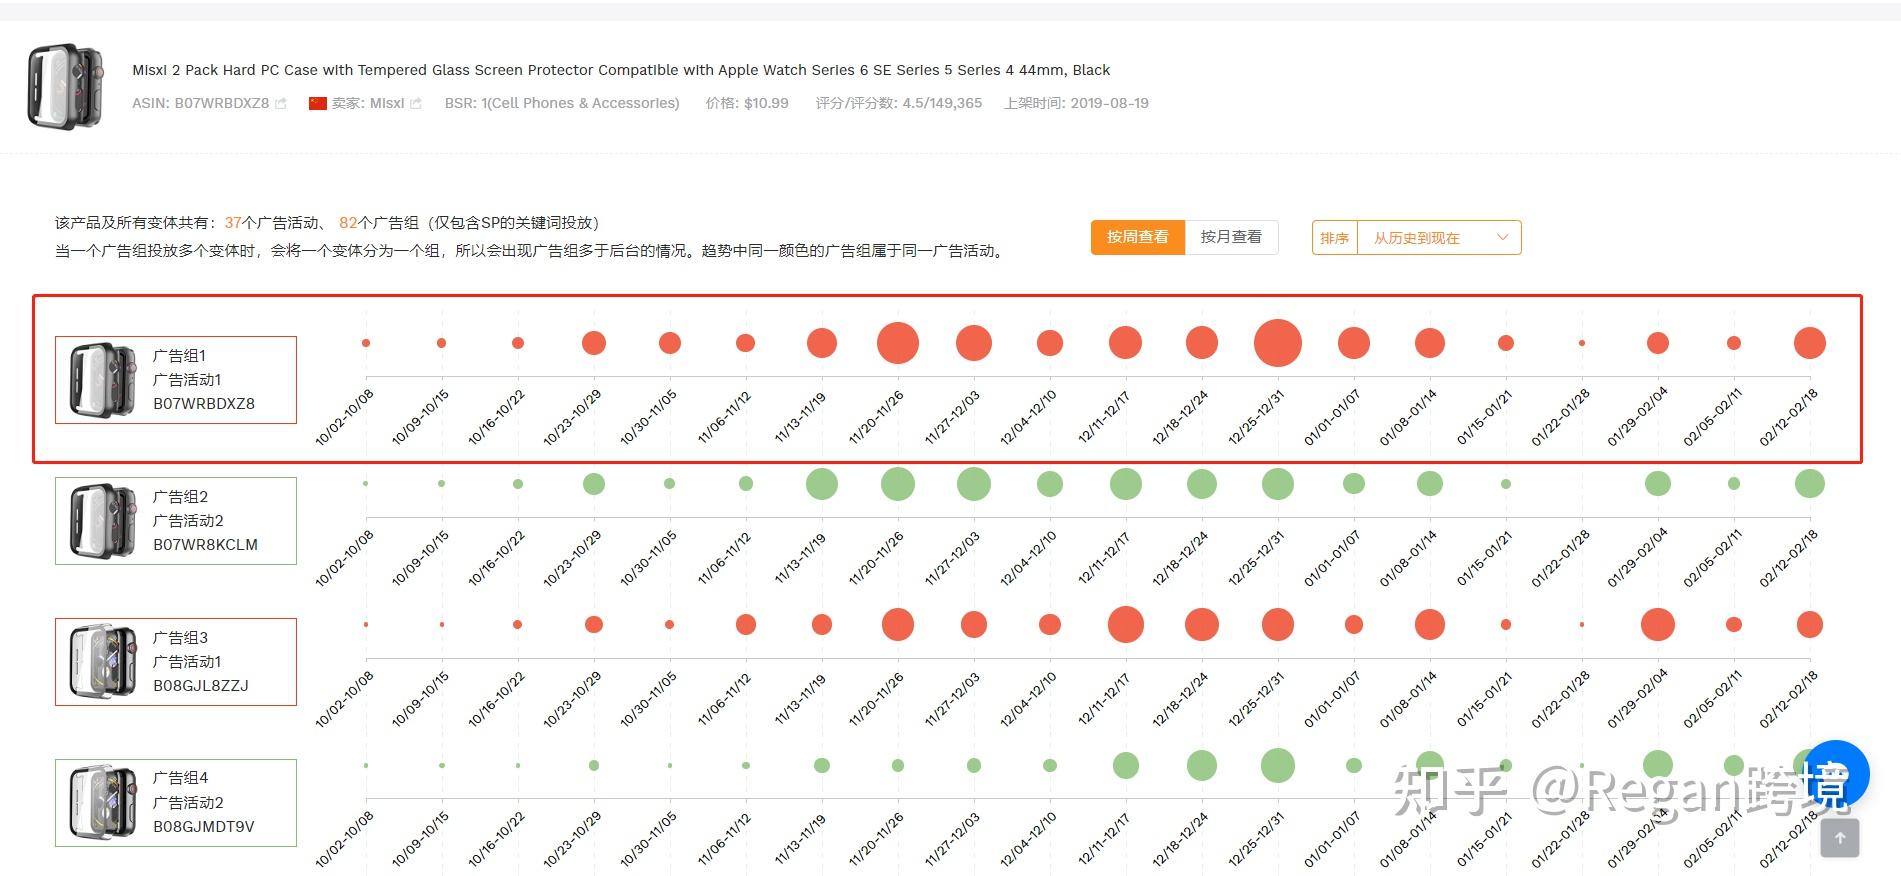This screenshot has width=1901, height=876.
Task: Click 广告组2 green bubble at 10/23-10/29
Action: coord(594,484)
